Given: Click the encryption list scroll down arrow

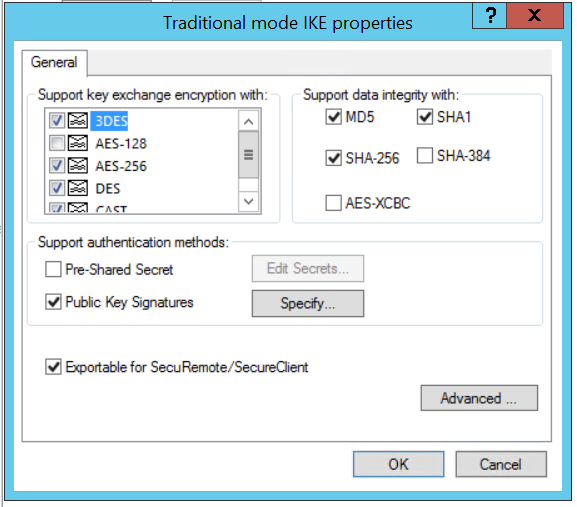Looking at the screenshot, I should (x=248, y=202).
